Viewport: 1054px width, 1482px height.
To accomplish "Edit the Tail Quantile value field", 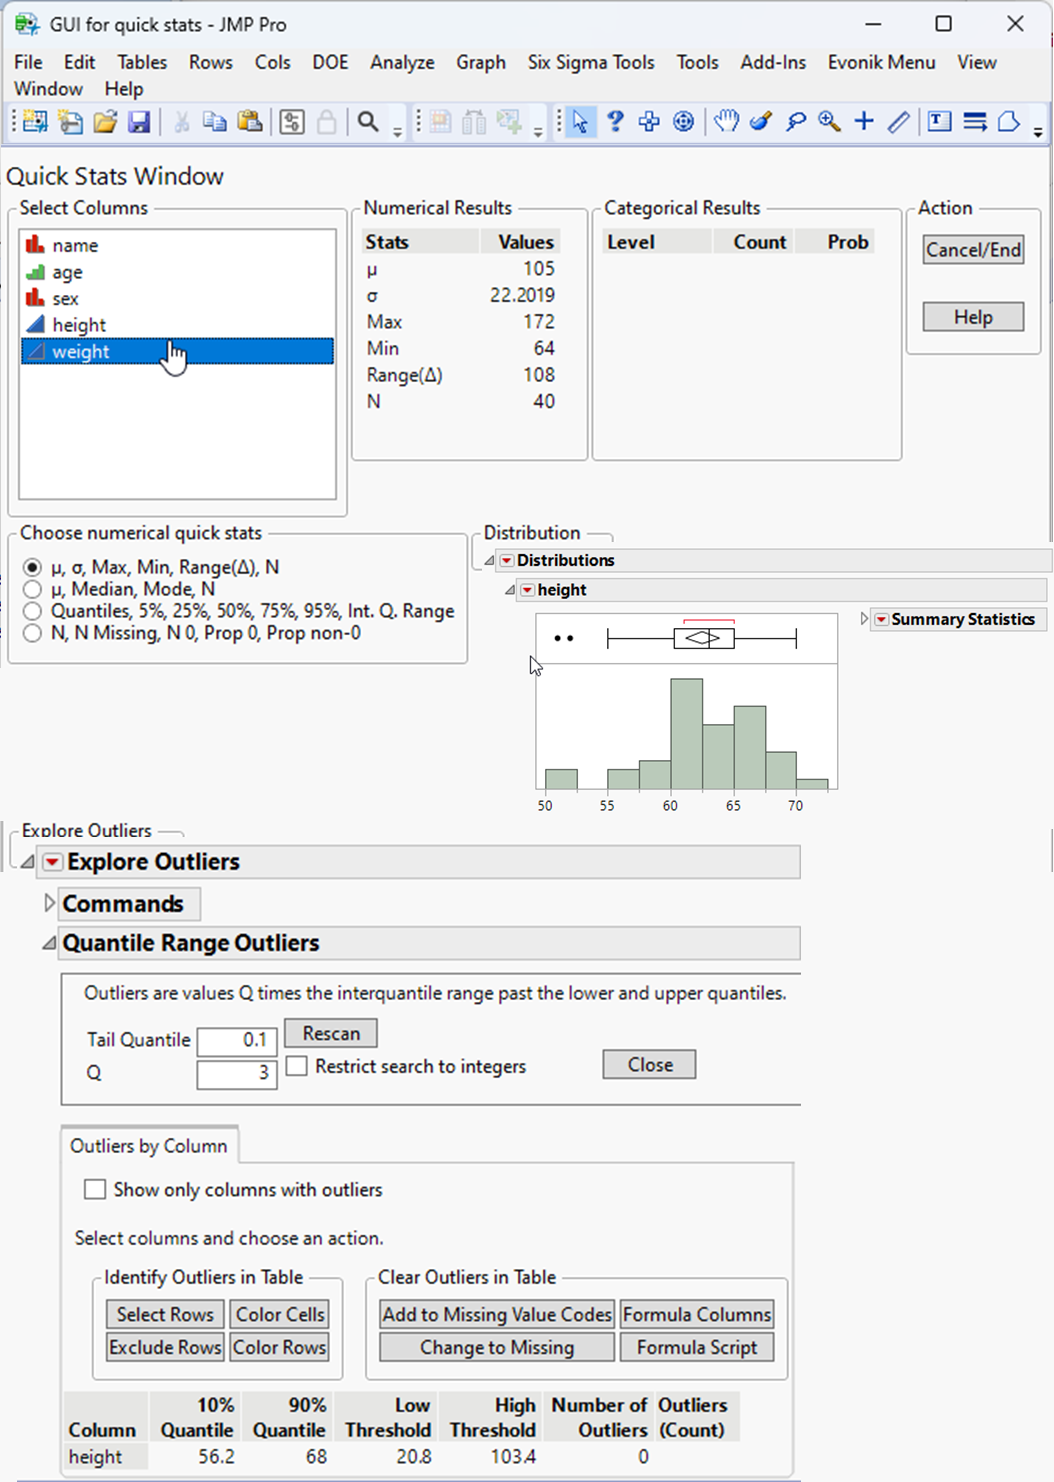I will [x=236, y=1041].
